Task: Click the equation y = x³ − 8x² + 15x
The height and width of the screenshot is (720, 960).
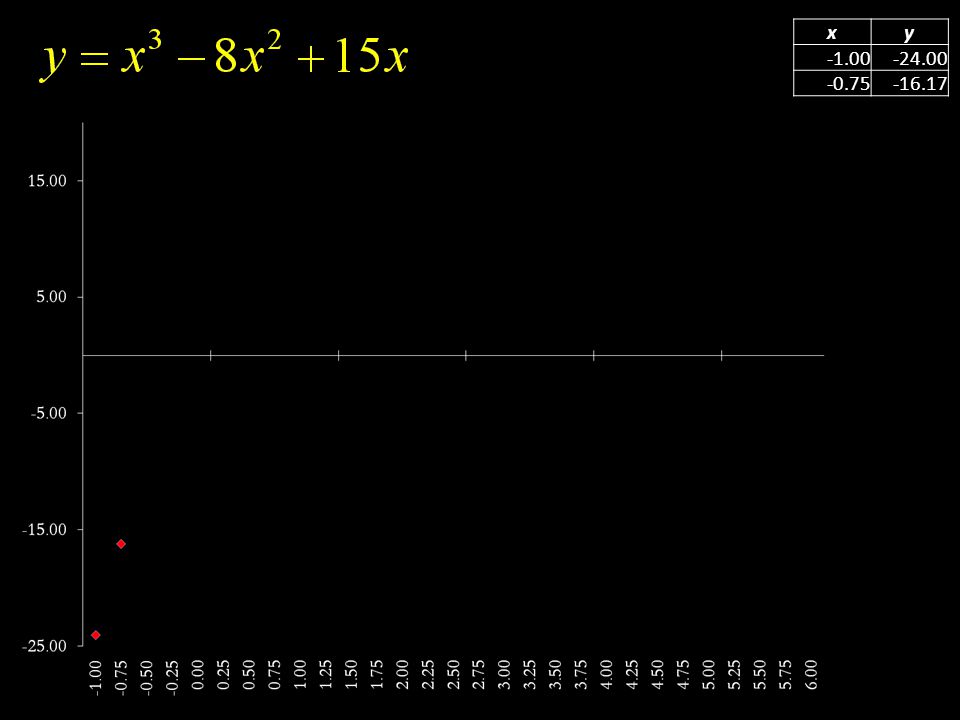Action: [x=225, y=56]
